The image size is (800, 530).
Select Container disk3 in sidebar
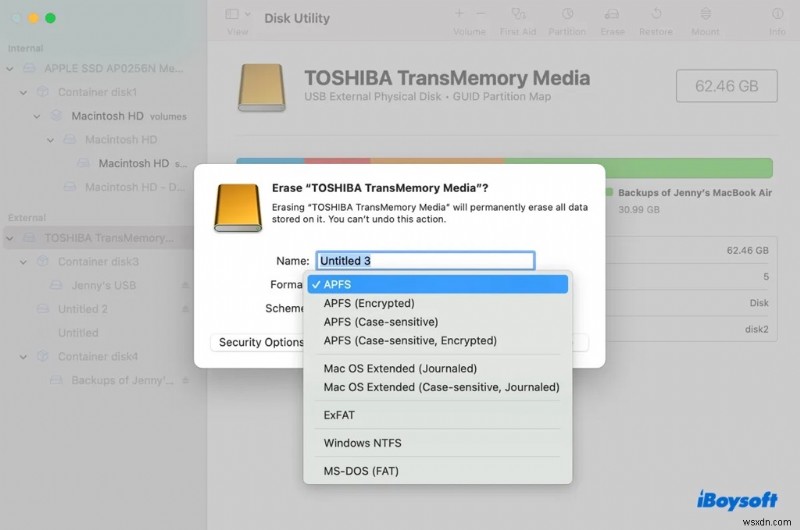[x=99, y=262]
